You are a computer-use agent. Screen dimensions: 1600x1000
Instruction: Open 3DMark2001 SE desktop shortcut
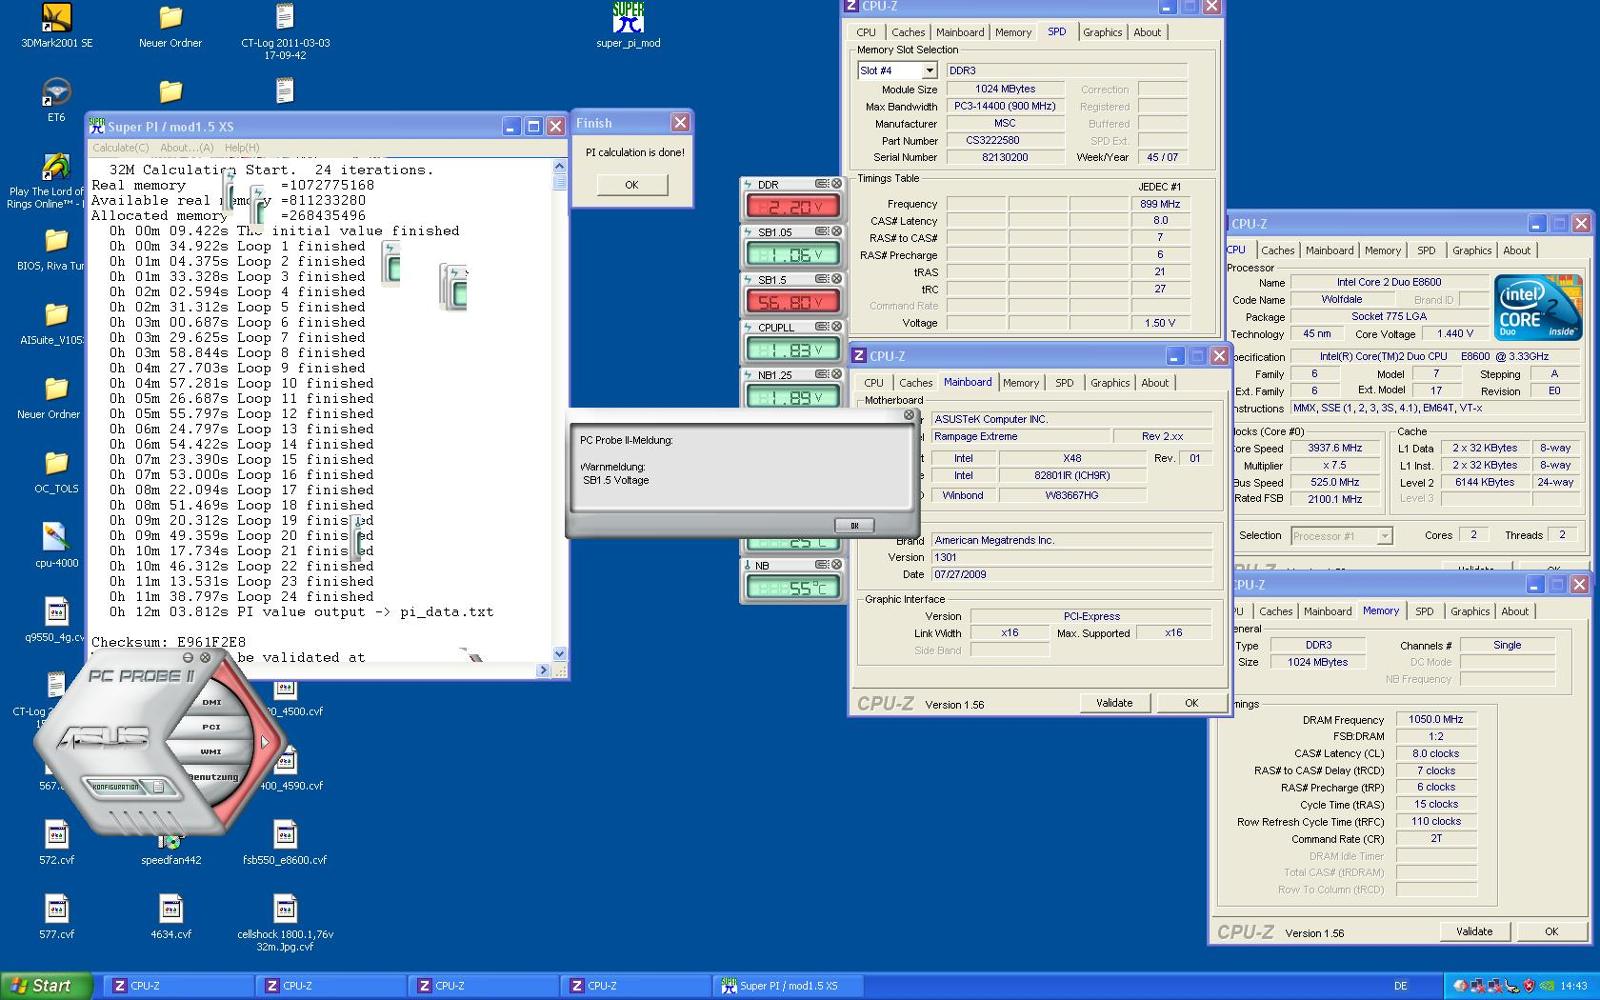[x=57, y=25]
